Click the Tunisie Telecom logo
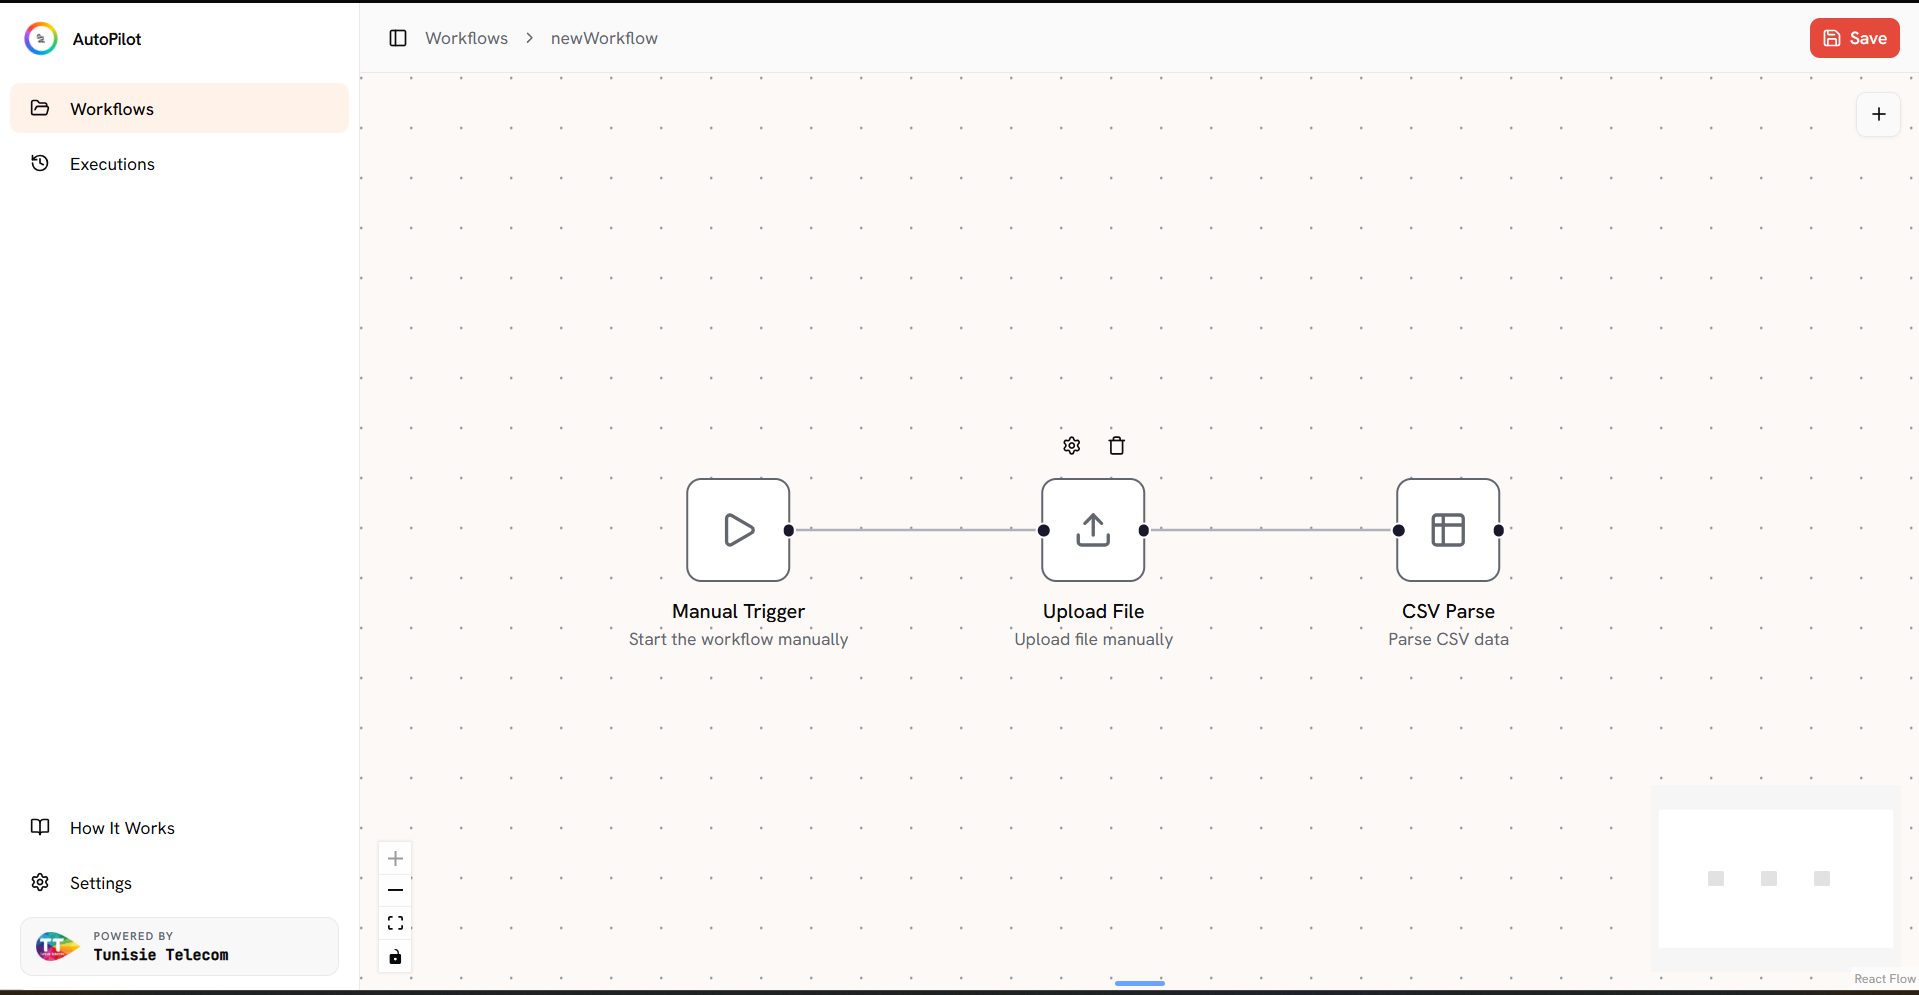 coord(57,946)
